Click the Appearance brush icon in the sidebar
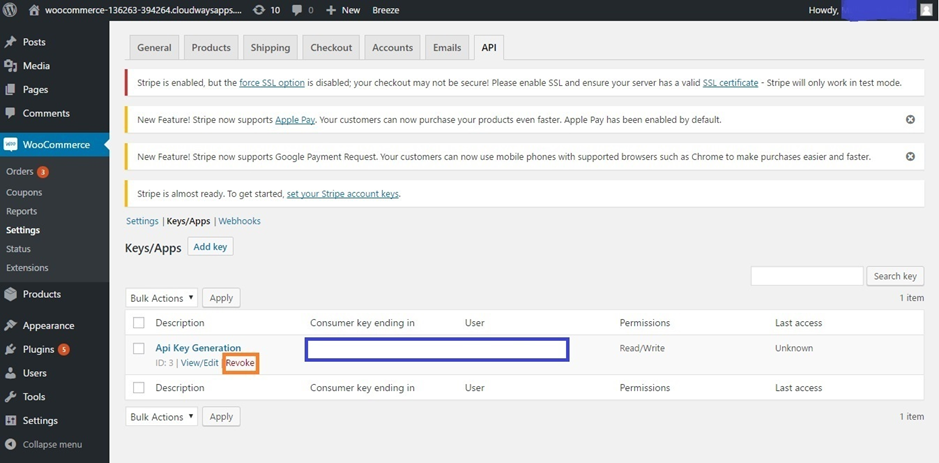 point(10,326)
